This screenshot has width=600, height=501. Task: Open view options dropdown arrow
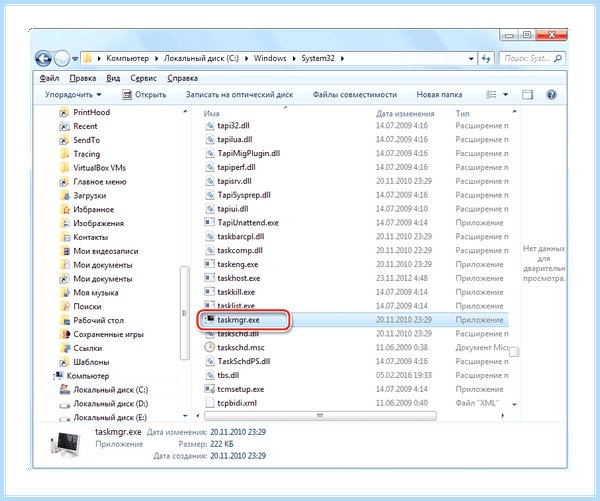pos(505,95)
